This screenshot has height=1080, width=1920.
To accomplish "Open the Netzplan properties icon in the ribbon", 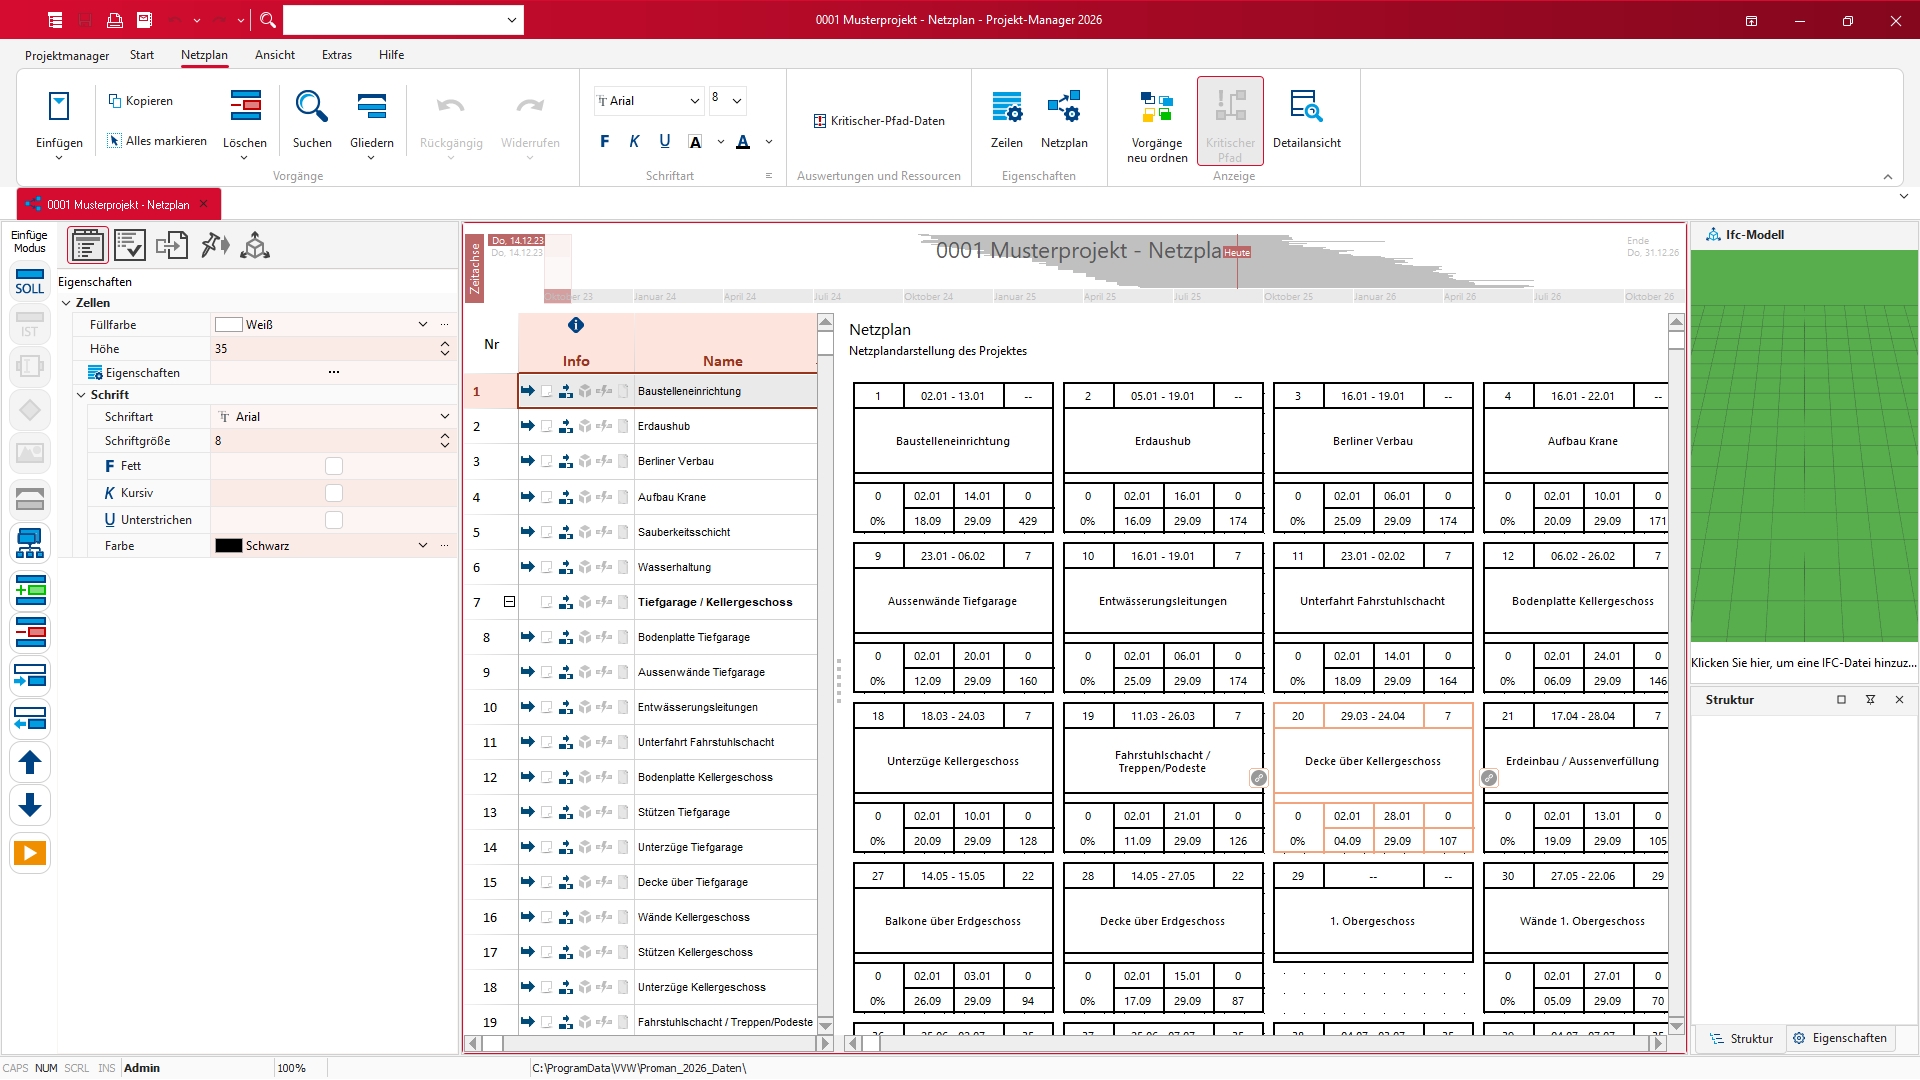I will coord(1063,107).
